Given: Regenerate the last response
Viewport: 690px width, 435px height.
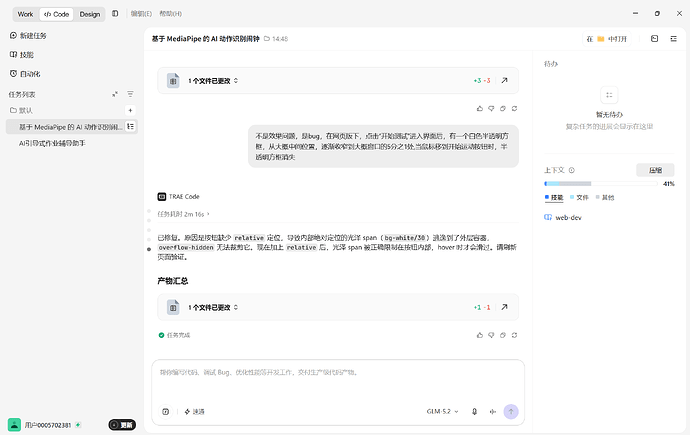Looking at the screenshot, I should [x=514, y=335].
